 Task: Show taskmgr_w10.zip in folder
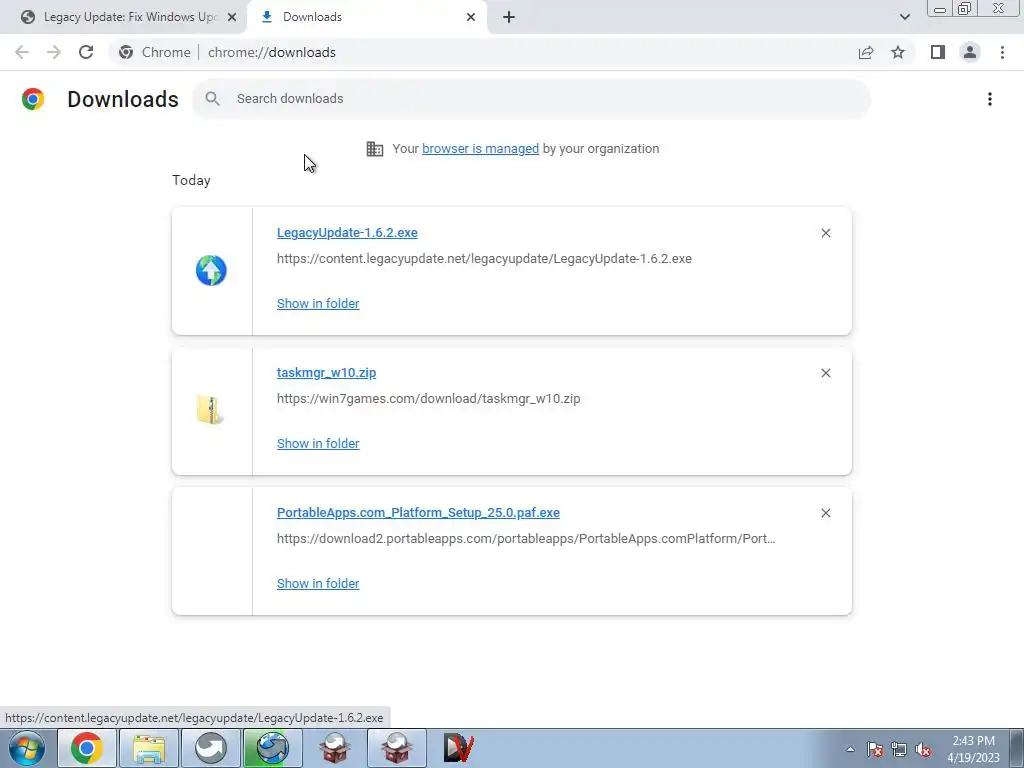pos(318,443)
